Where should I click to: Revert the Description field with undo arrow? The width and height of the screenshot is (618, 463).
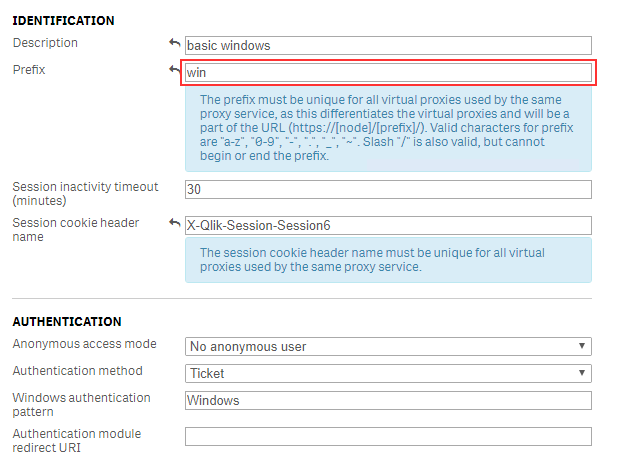(x=174, y=43)
